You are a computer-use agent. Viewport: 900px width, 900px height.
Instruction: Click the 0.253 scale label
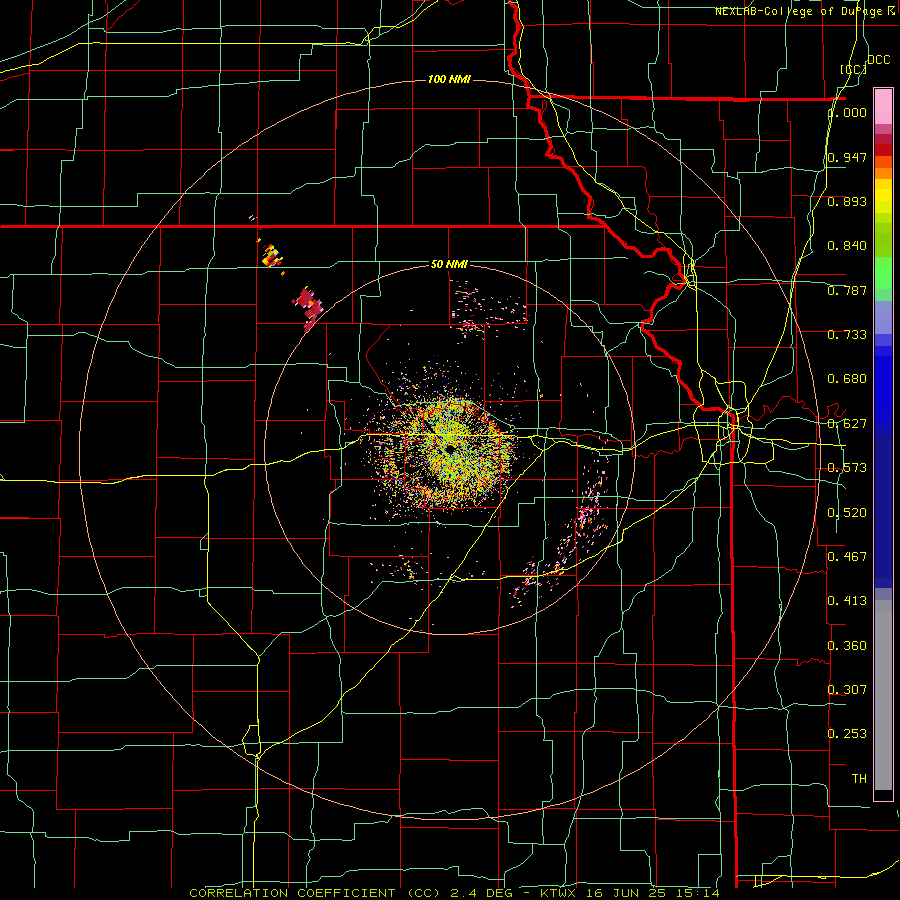pyautogui.click(x=847, y=734)
